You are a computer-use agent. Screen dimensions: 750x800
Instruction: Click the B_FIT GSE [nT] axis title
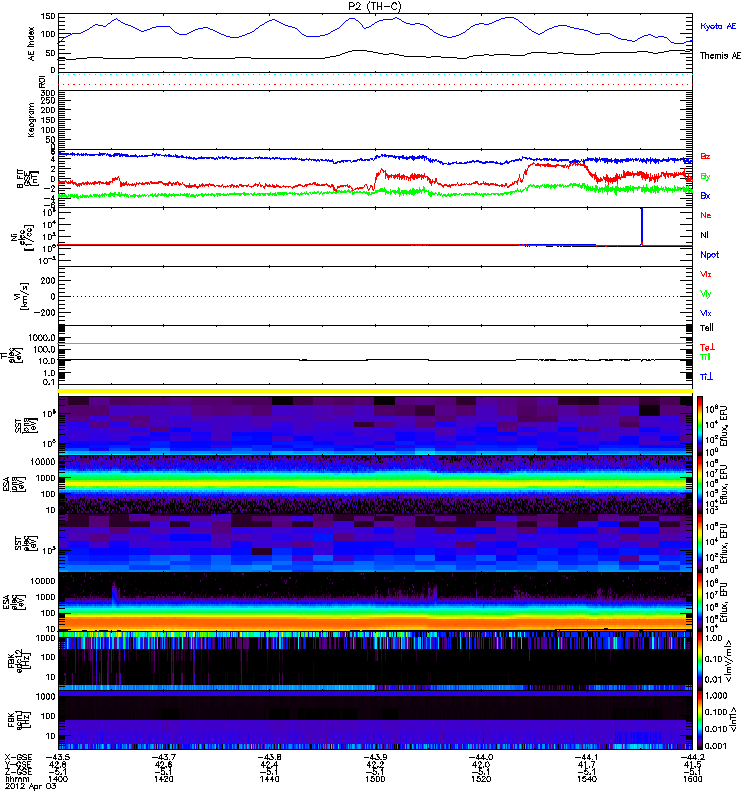pos(28,179)
